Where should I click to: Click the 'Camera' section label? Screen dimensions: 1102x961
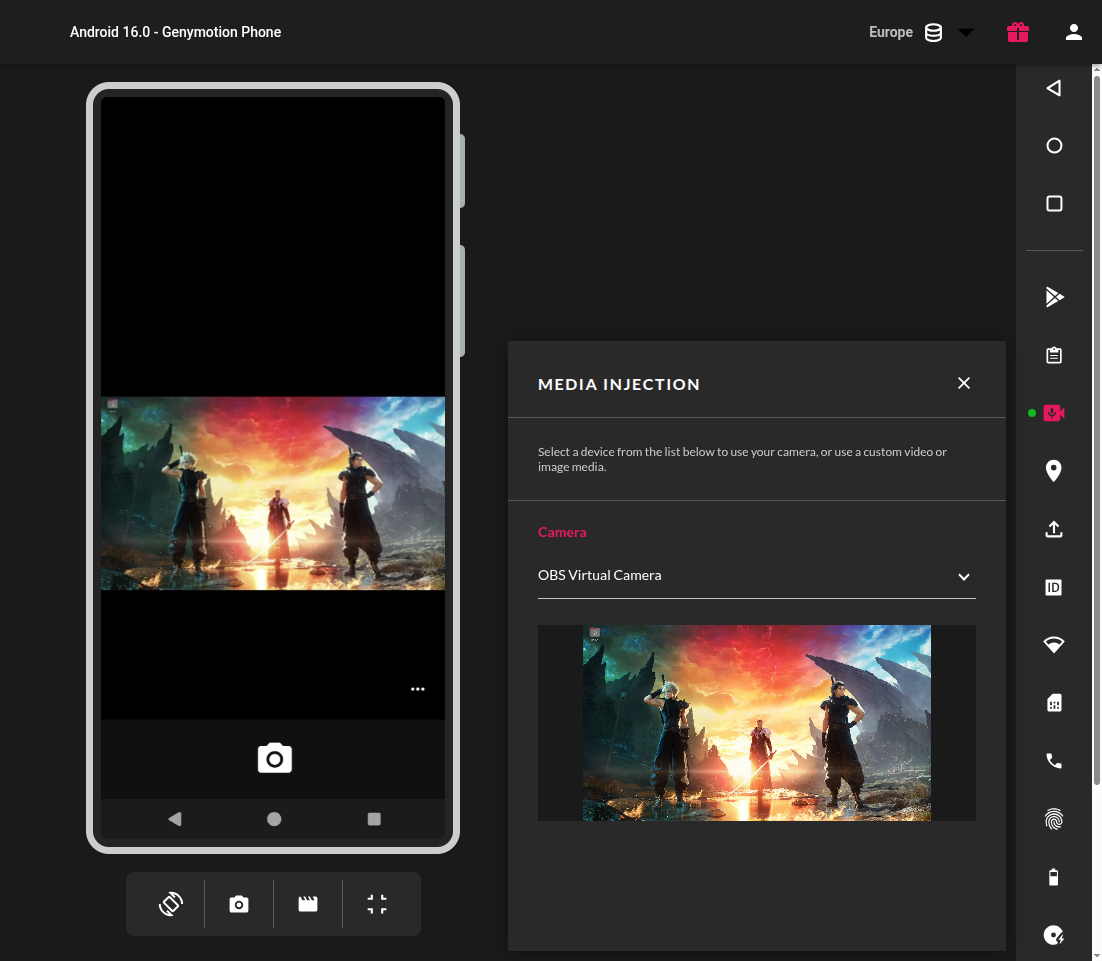pyautogui.click(x=562, y=532)
